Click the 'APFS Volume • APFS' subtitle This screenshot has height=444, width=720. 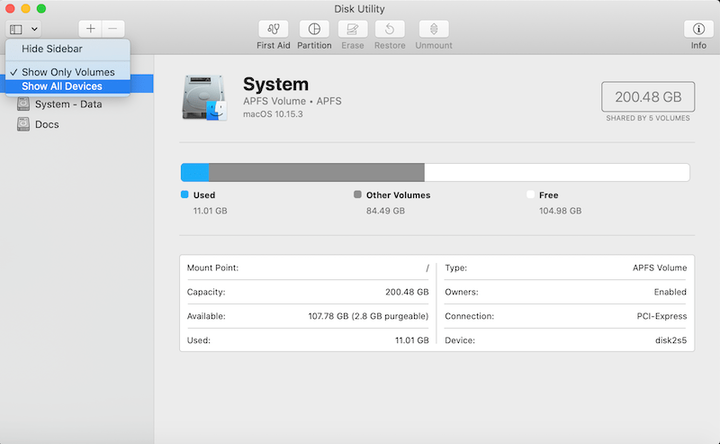click(x=292, y=101)
